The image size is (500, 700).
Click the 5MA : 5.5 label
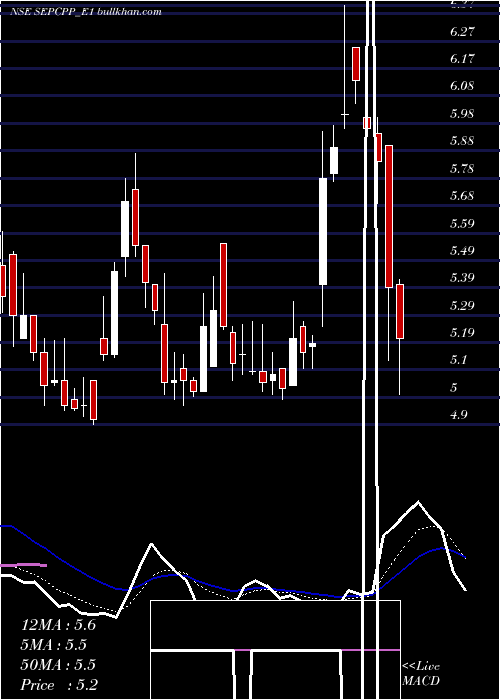coord(54,645)
